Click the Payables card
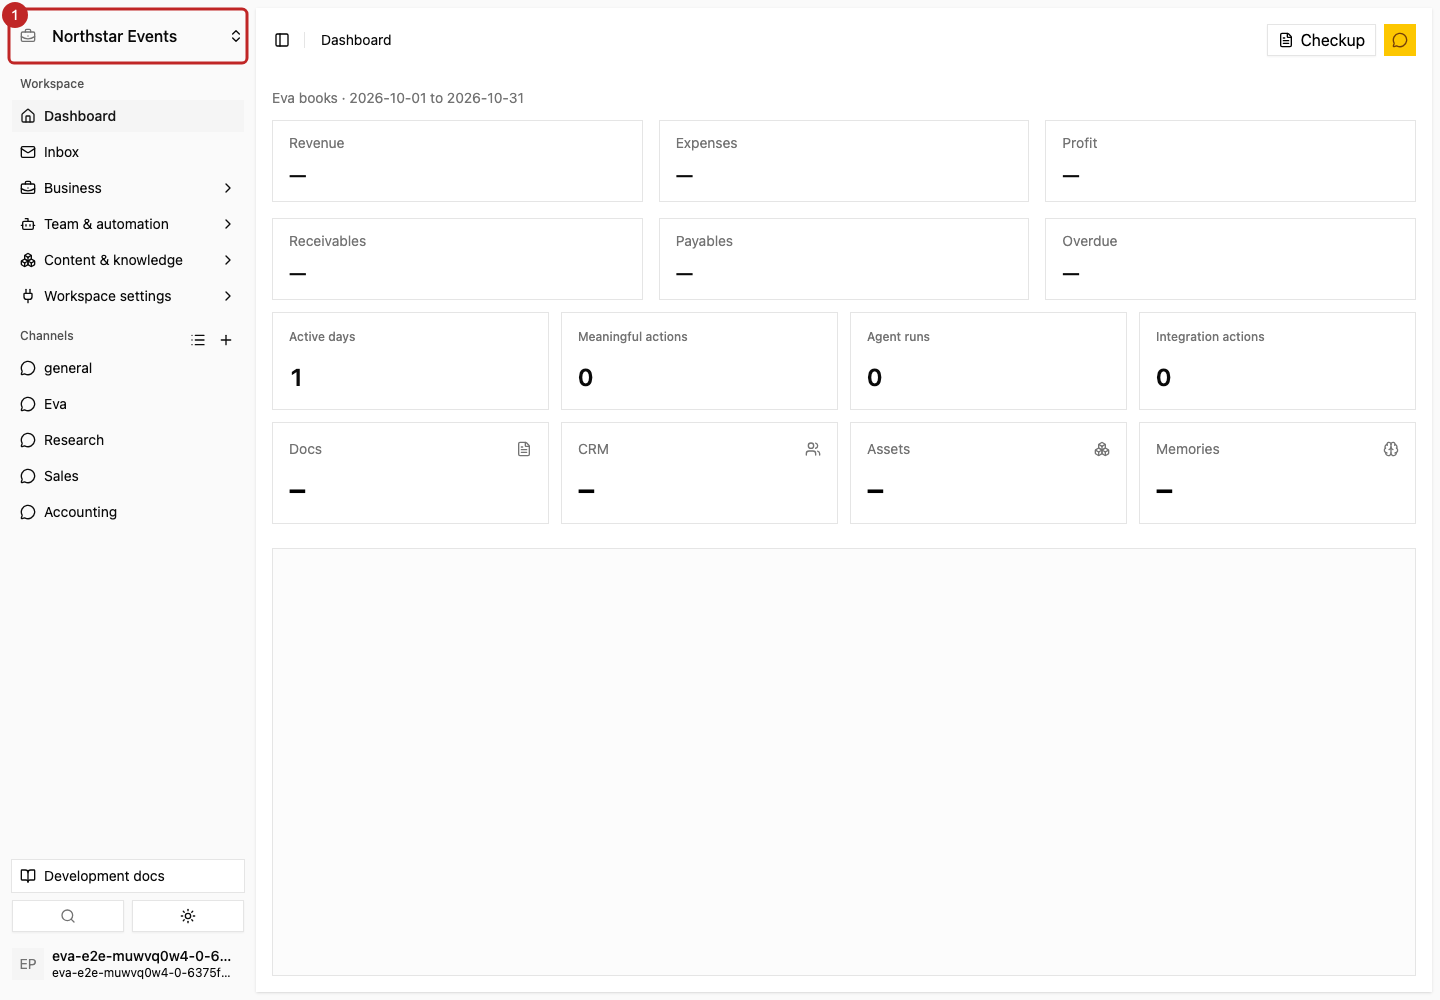 tap(844, 259)
